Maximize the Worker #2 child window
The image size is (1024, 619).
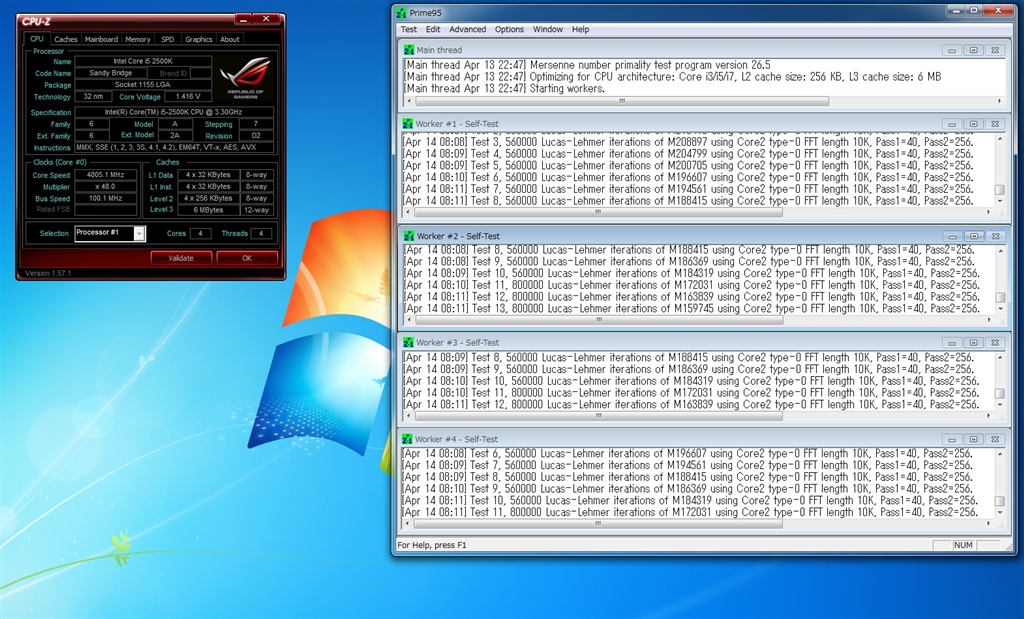coord(974,236)
